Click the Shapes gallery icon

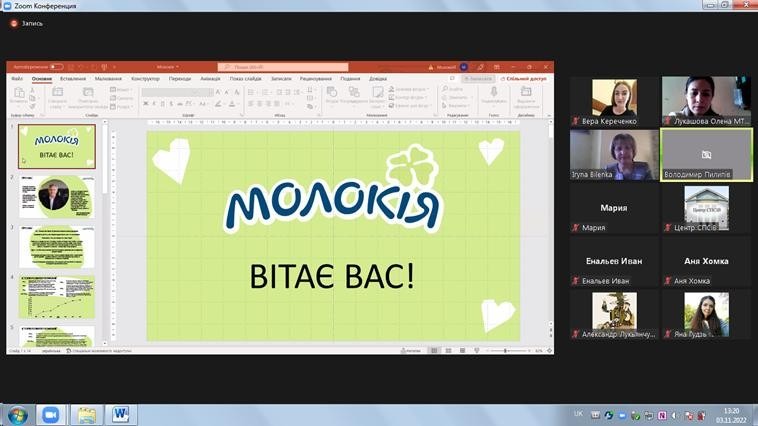(332, 92)
